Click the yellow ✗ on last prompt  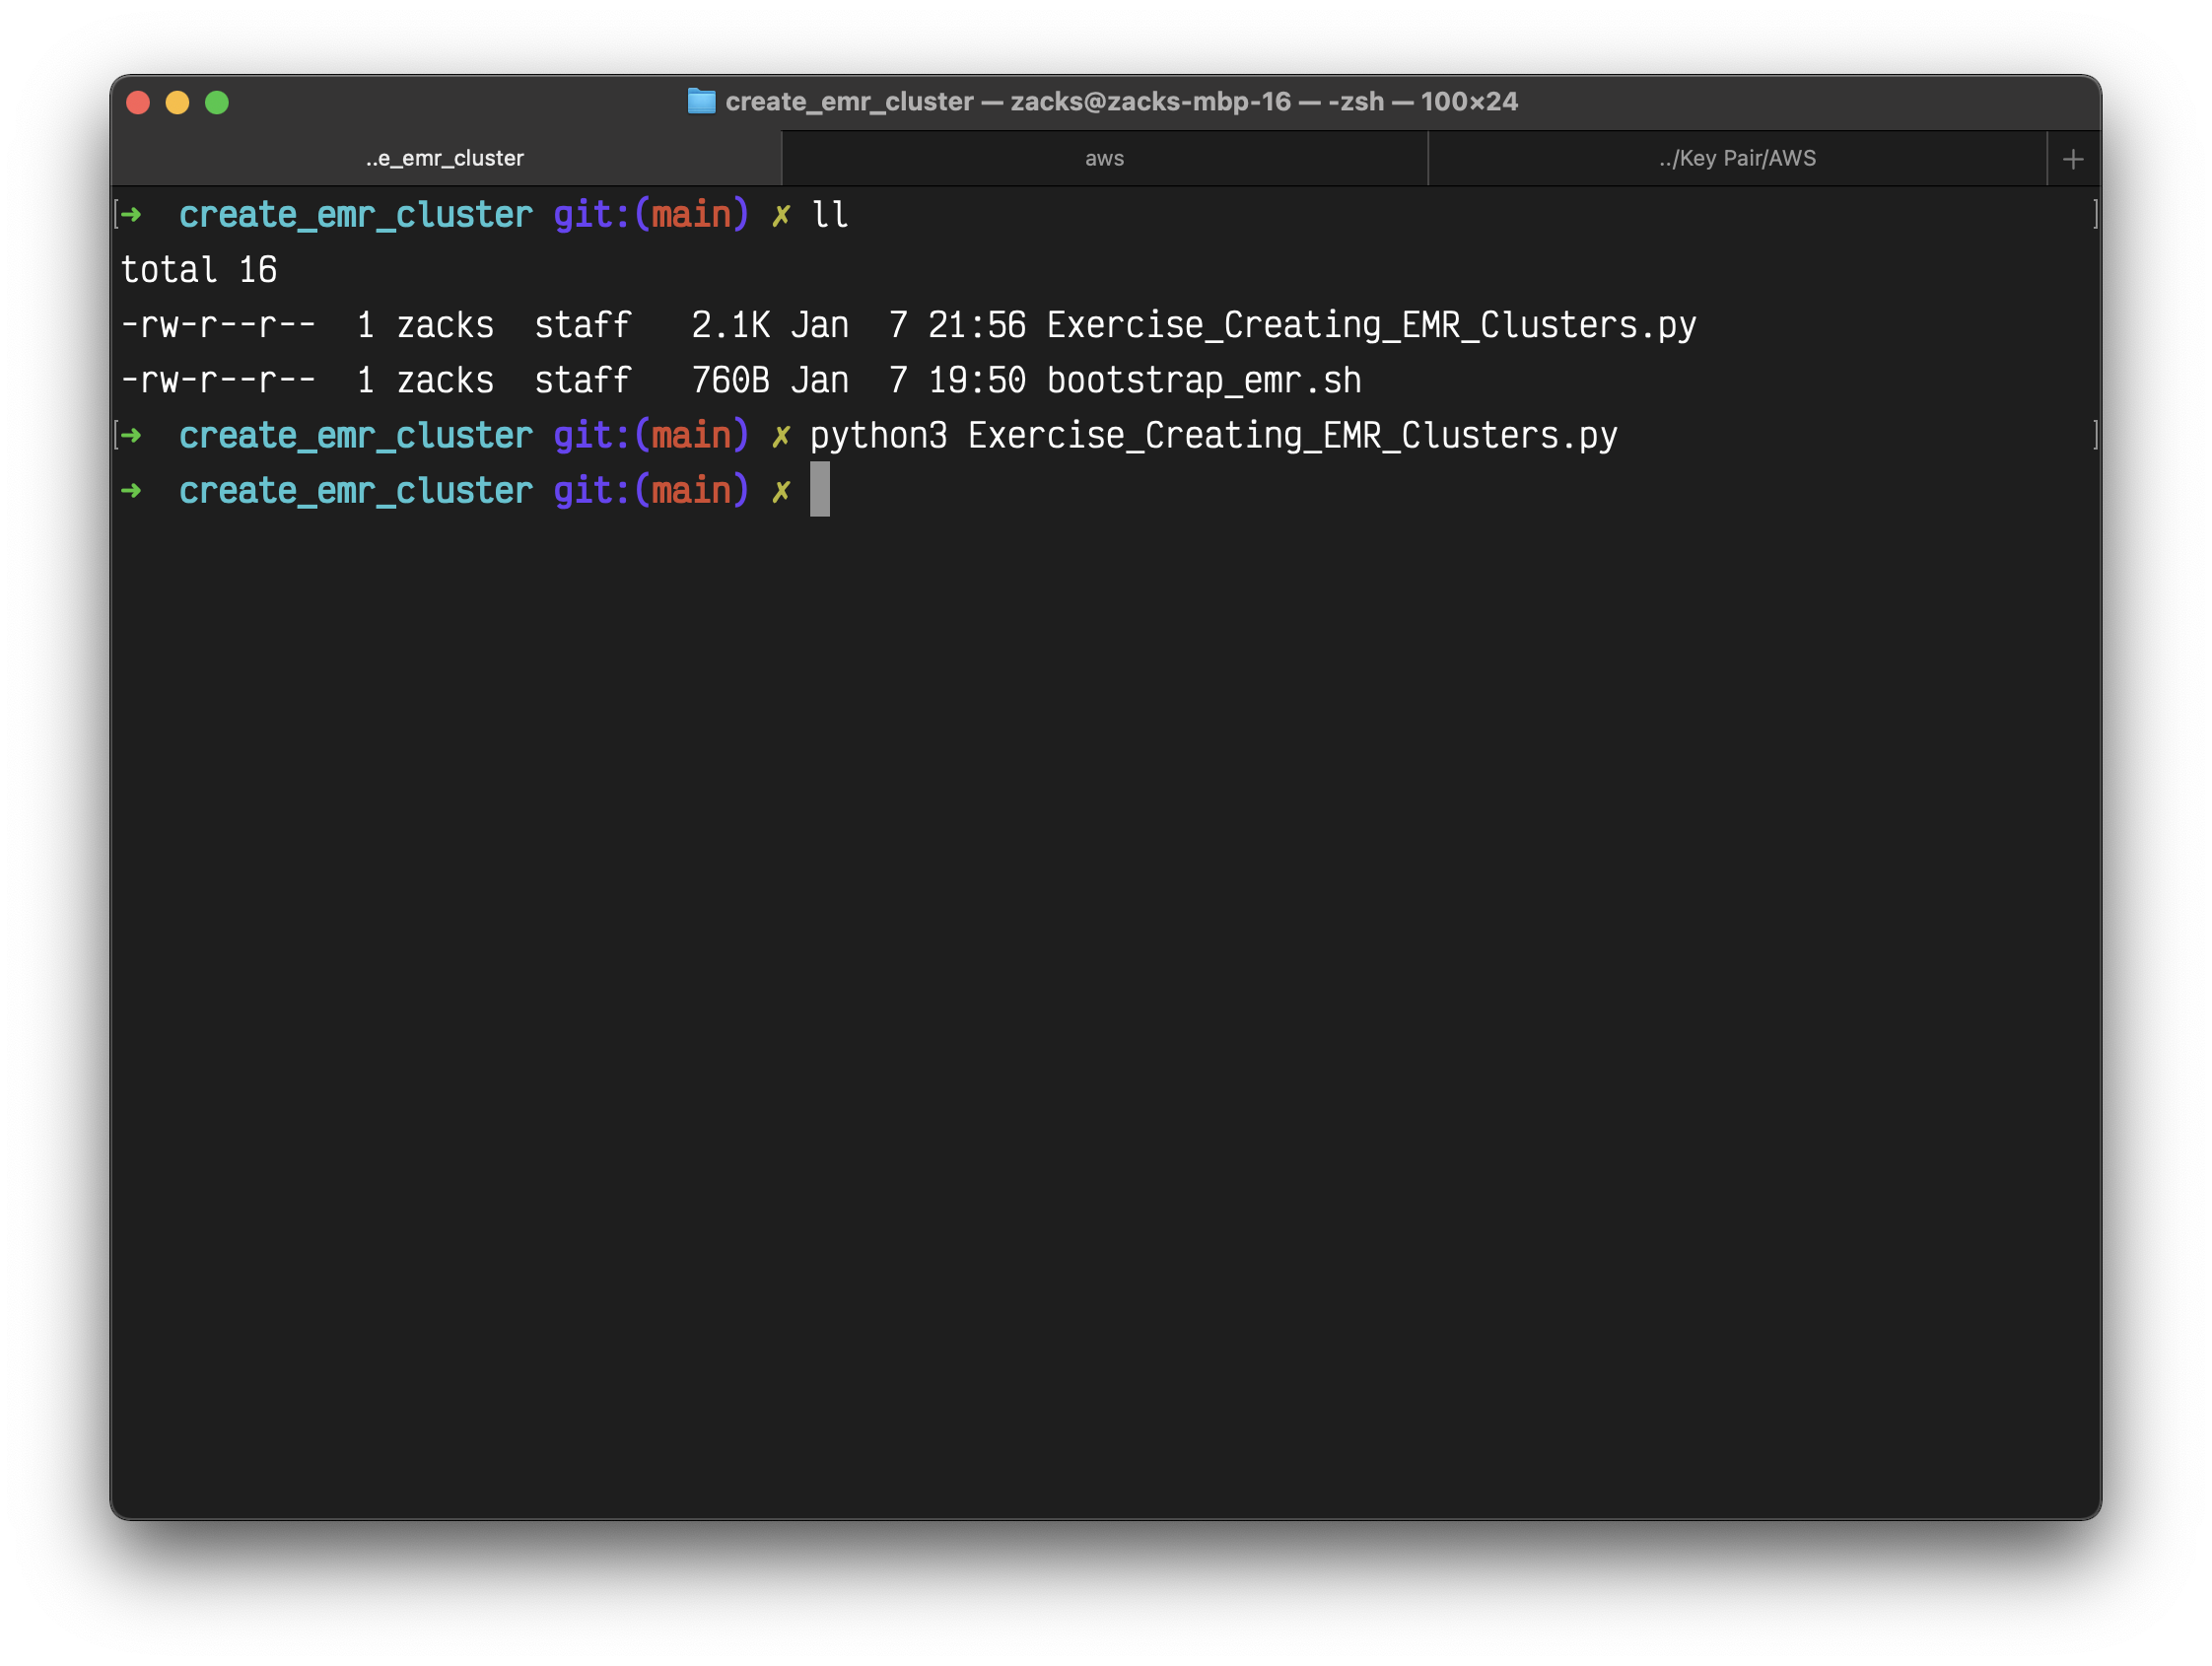point(780,491)
